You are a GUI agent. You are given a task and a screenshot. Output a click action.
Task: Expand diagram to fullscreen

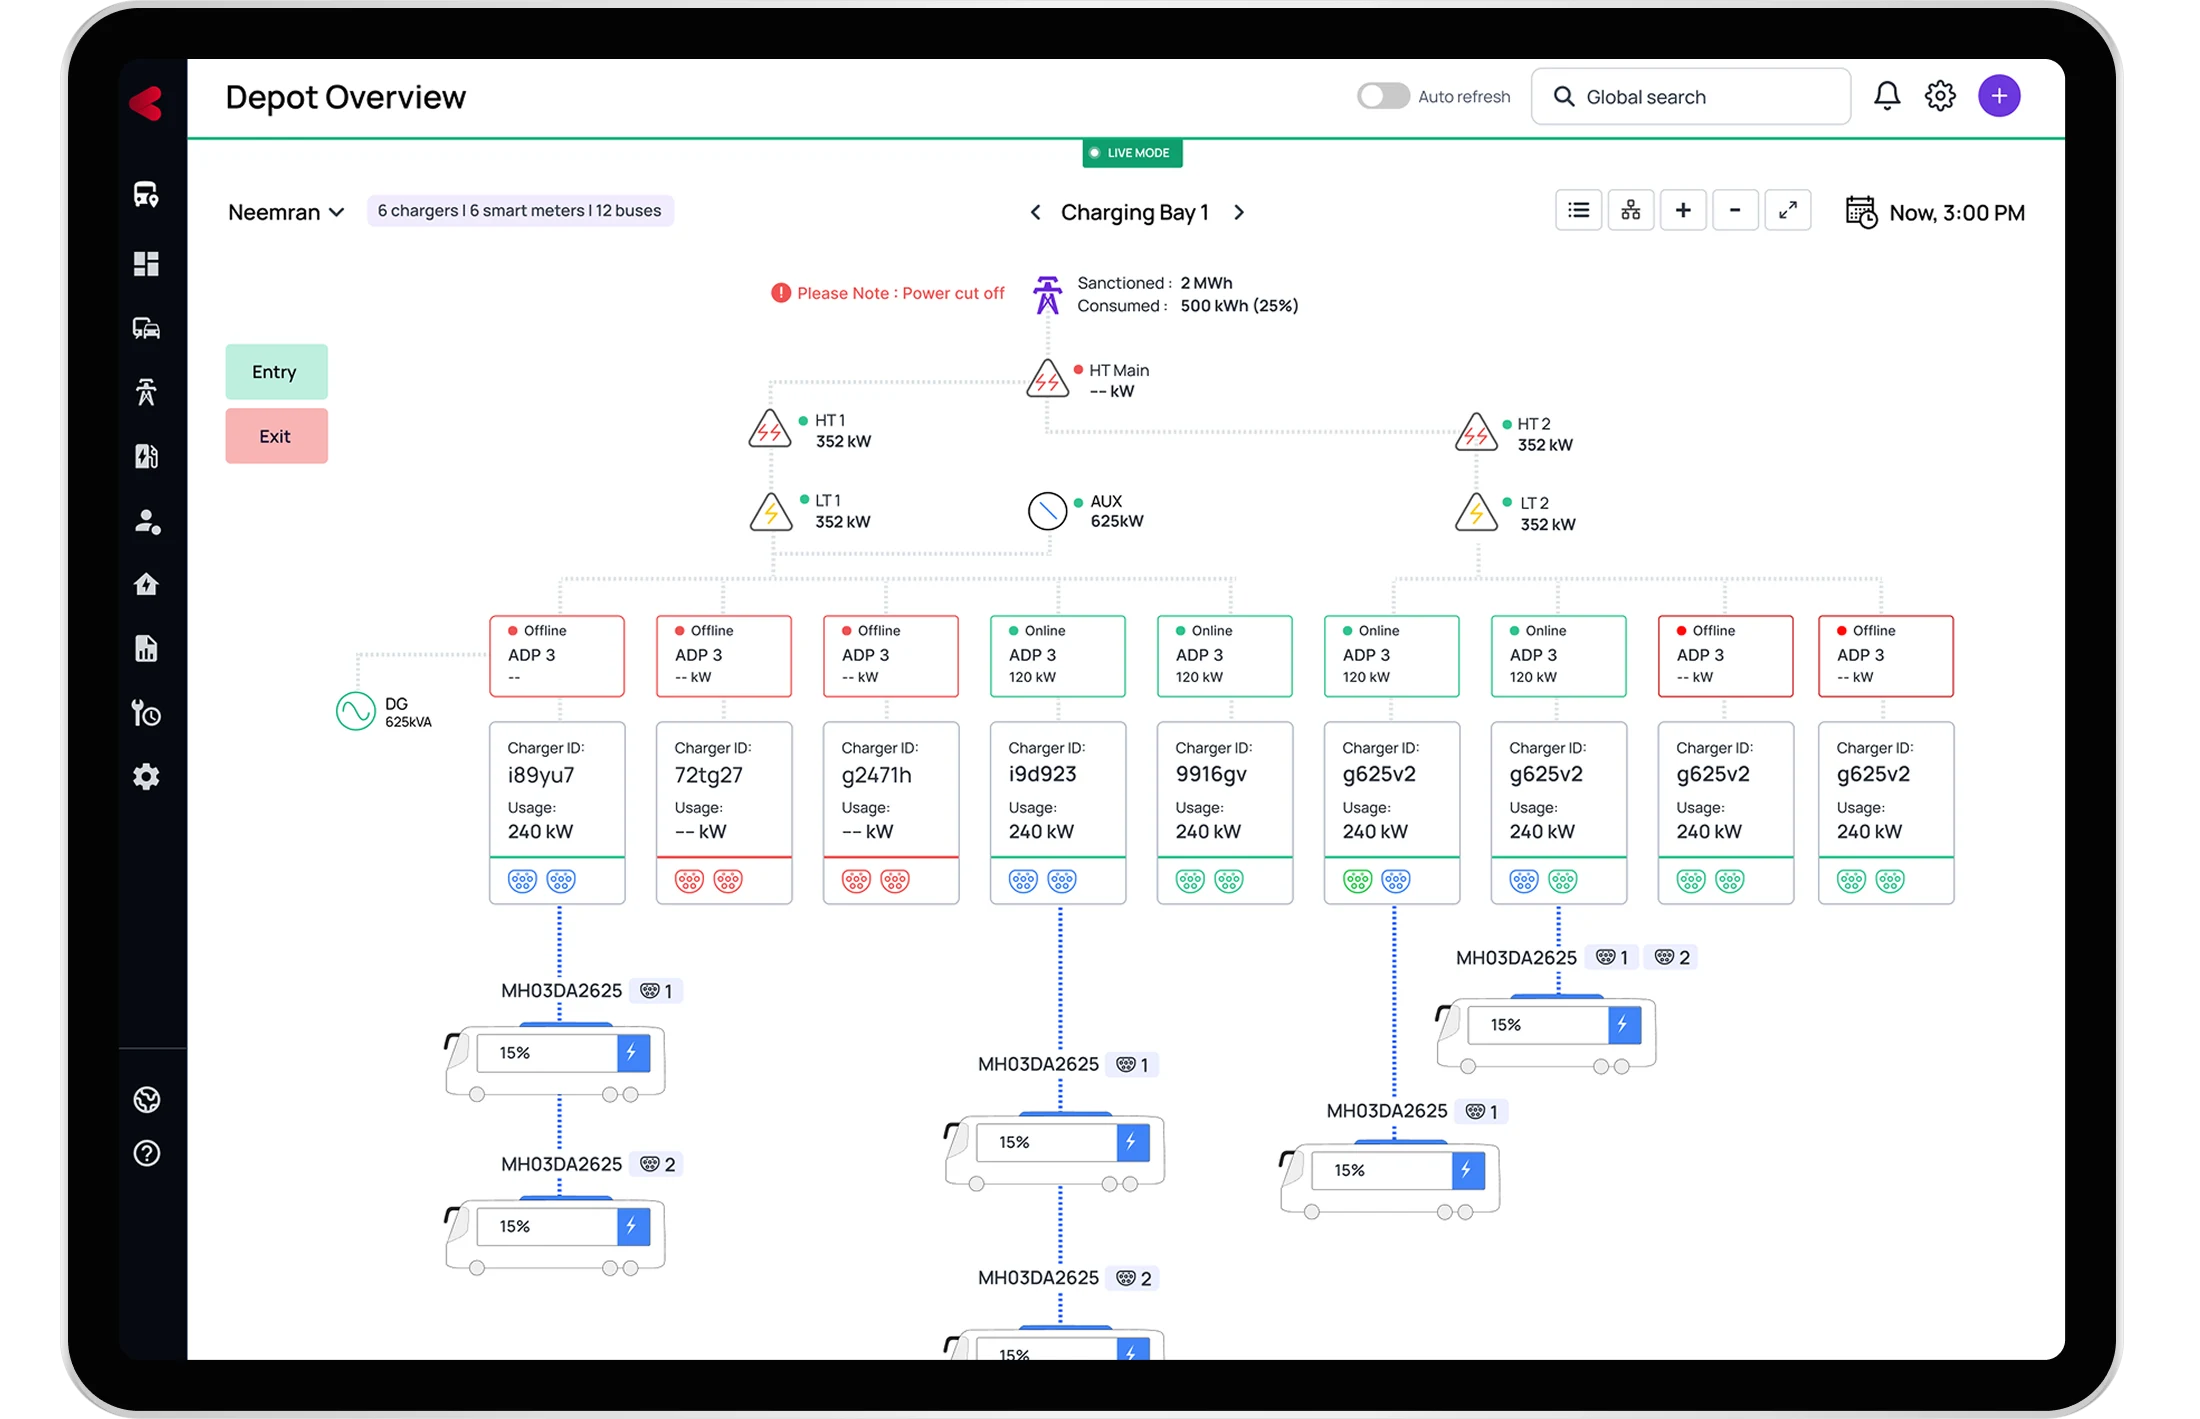click(1787, 210)
